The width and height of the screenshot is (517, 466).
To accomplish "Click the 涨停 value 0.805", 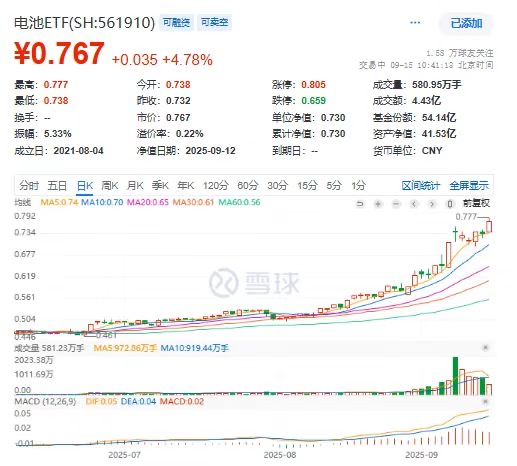I will [x=313, y=85].
